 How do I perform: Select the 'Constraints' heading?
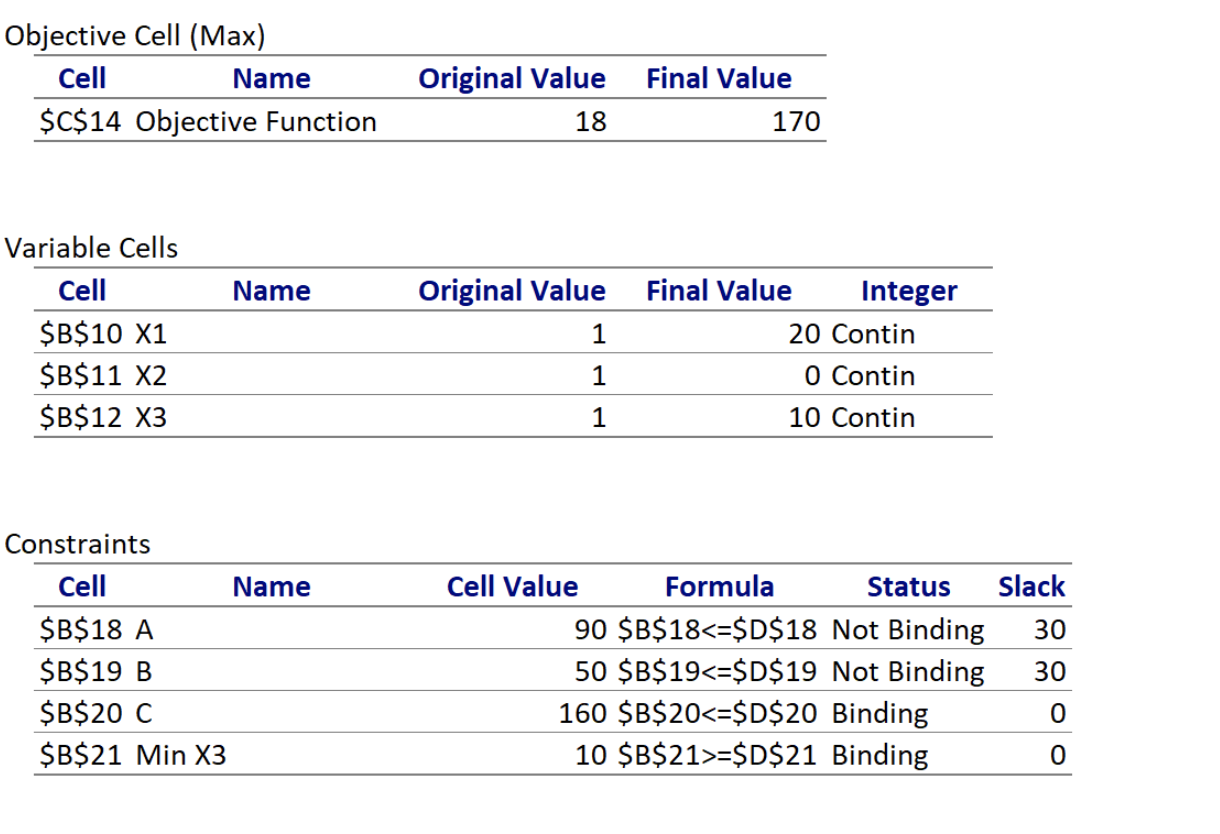coord(78,544)
